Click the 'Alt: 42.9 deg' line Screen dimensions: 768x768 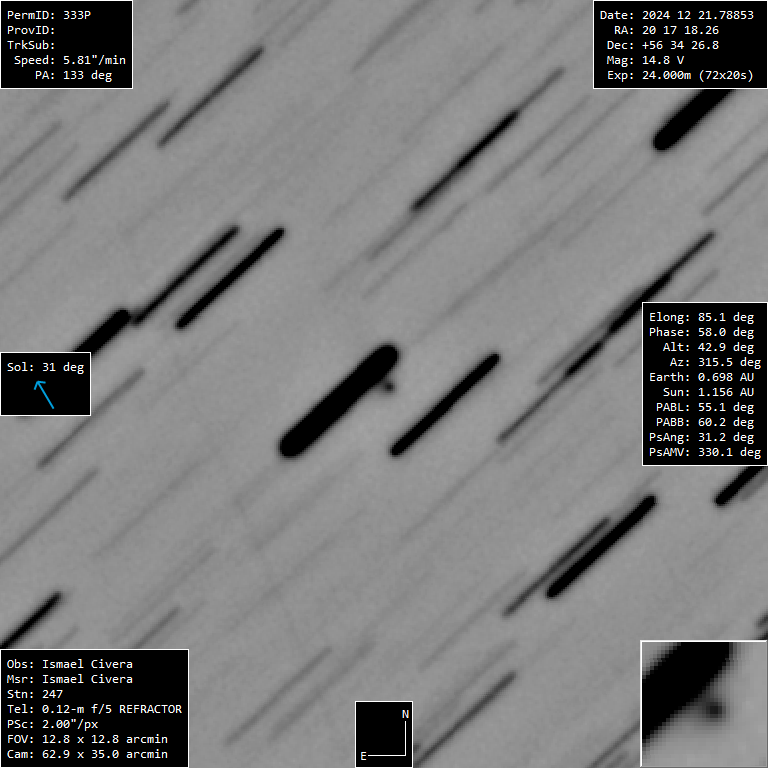point(708,347)
